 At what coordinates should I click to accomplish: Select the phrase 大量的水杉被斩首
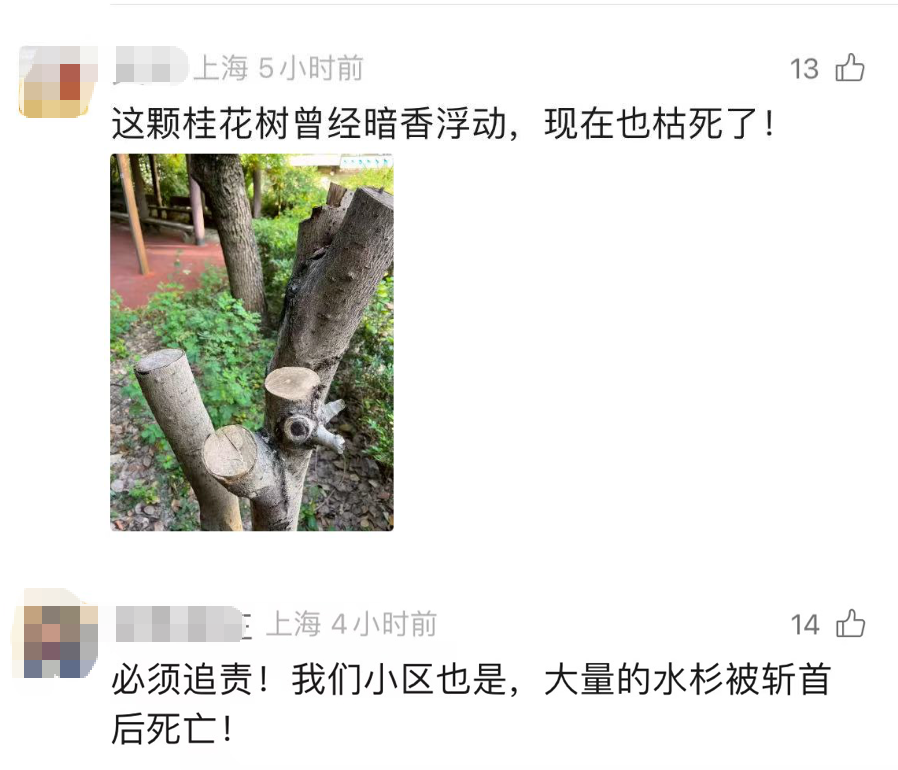click(687, 679)
